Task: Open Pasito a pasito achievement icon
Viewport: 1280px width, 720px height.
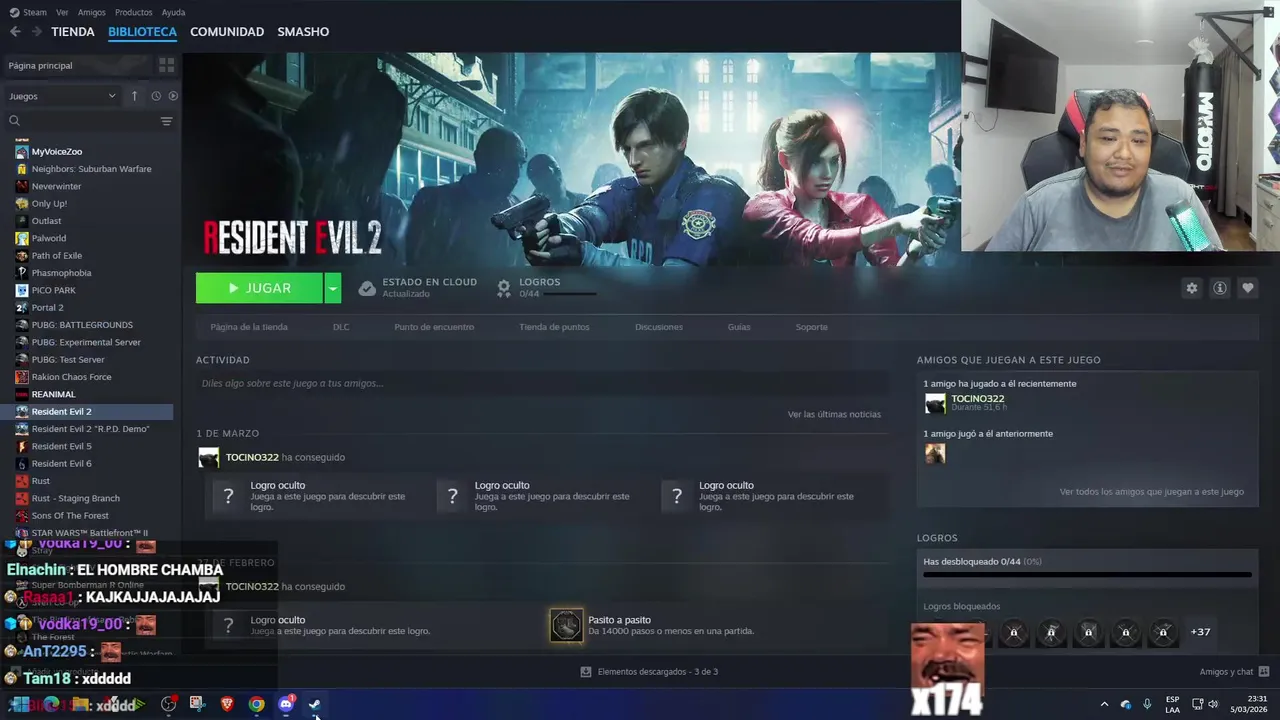Action: point(566,625)
